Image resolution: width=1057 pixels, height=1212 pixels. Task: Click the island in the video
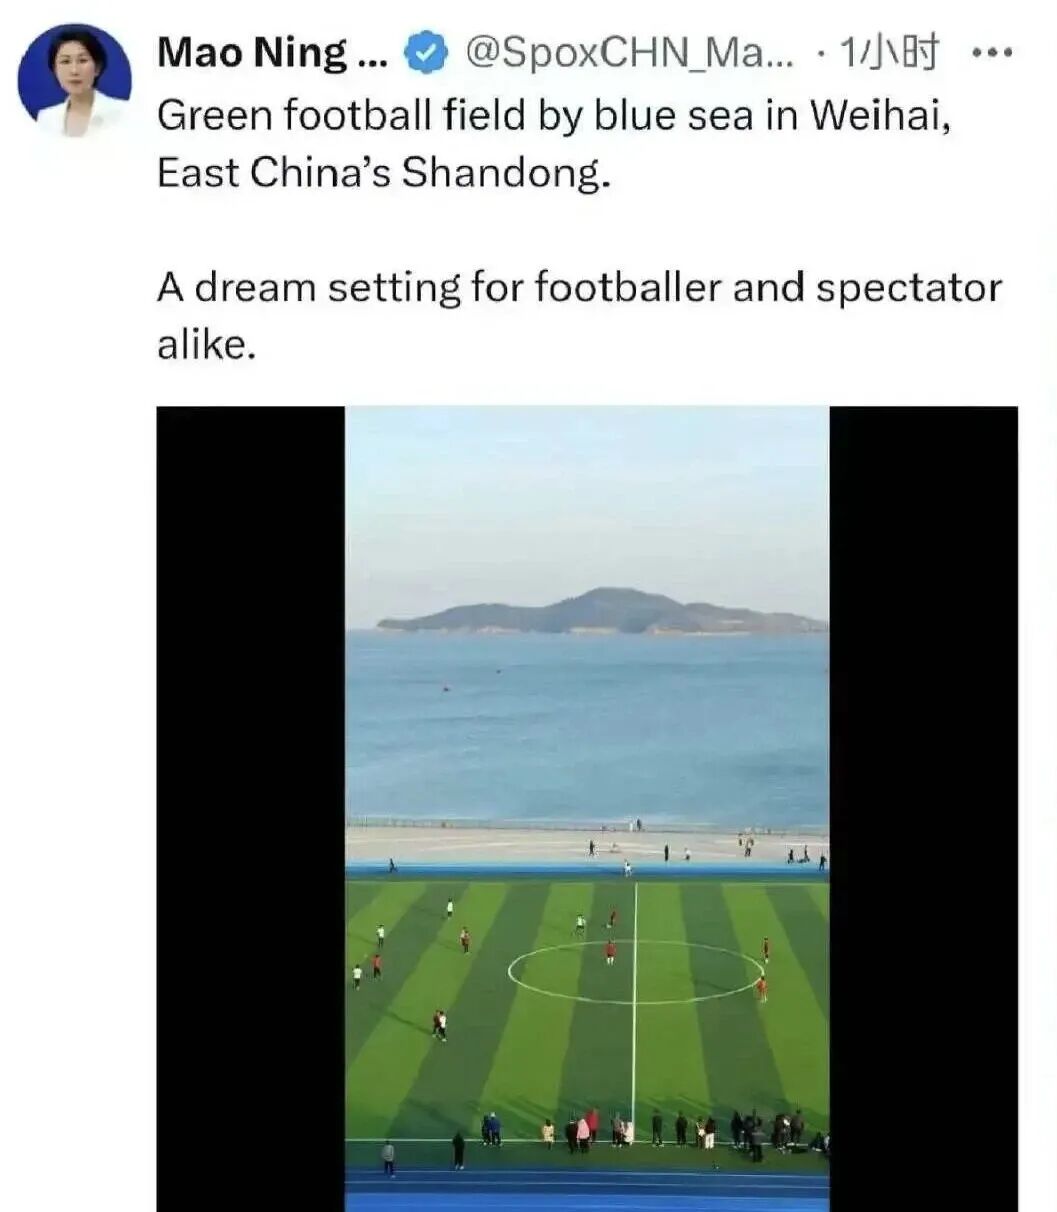pyautogui.click(x=603, y=611)
